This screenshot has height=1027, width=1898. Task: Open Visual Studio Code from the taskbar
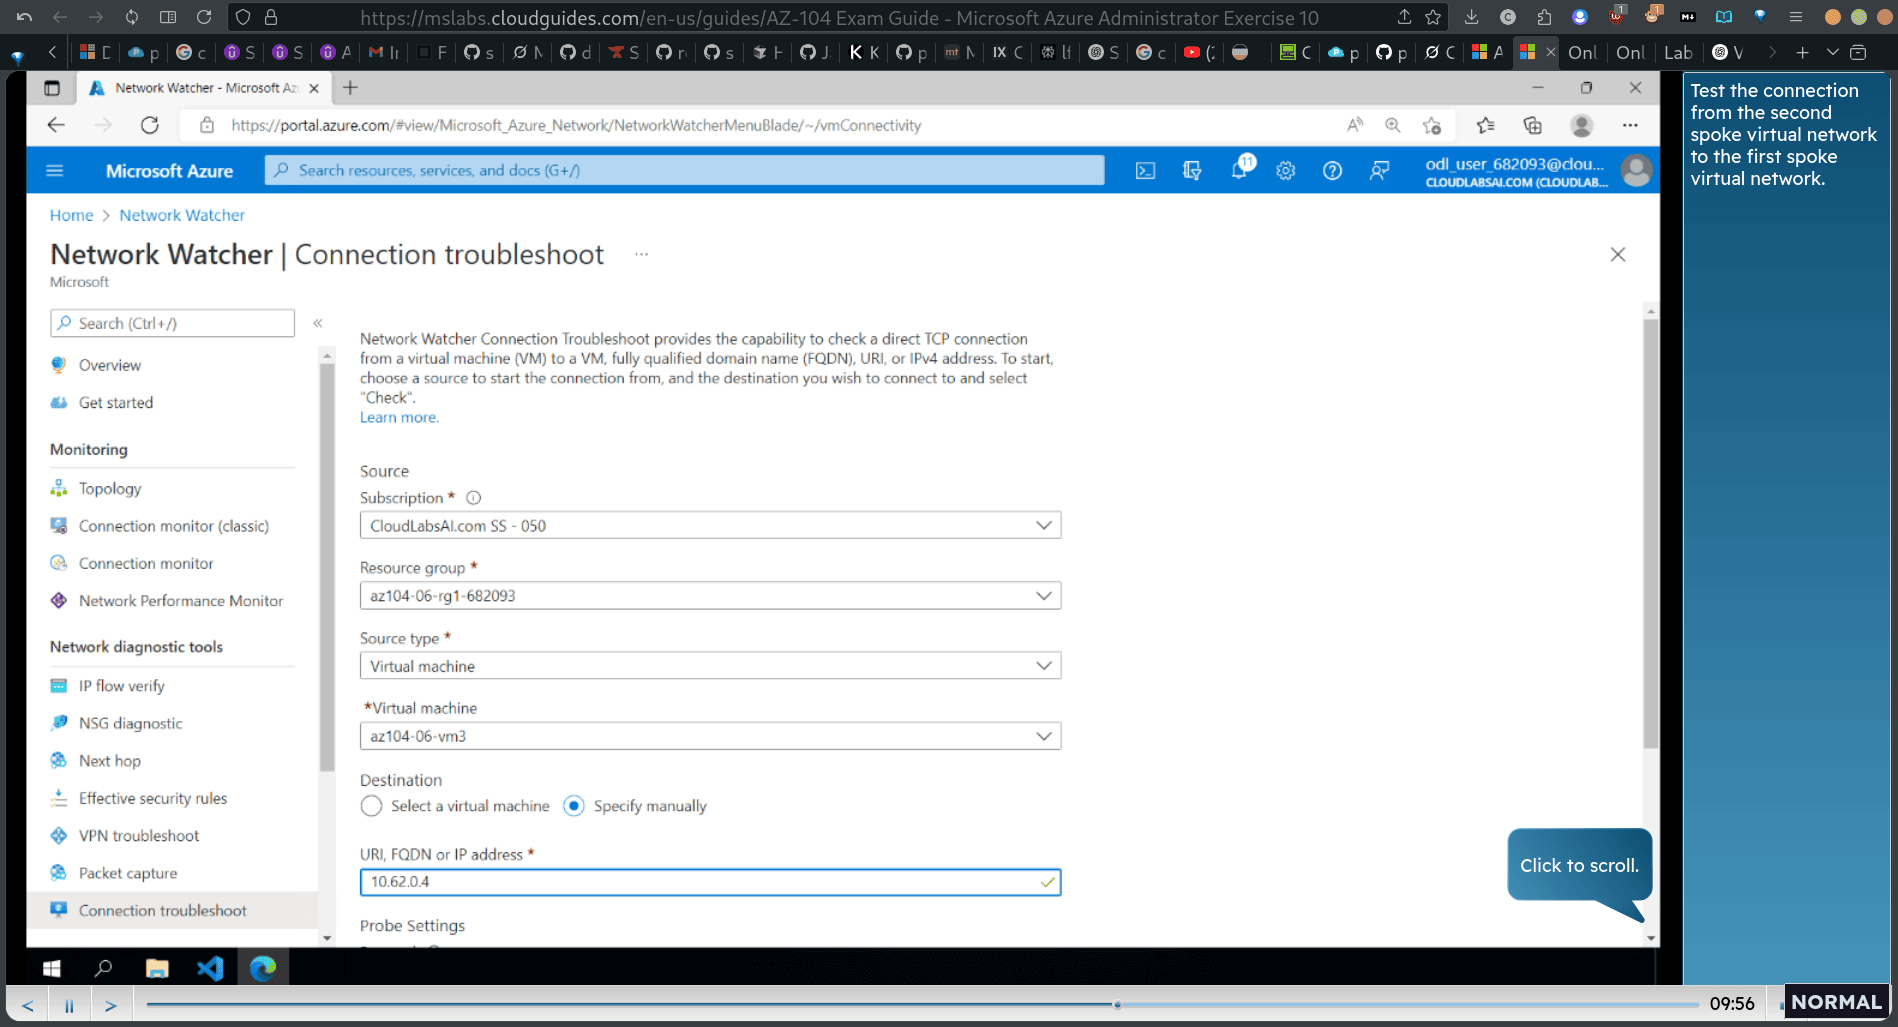pos(210,968)
